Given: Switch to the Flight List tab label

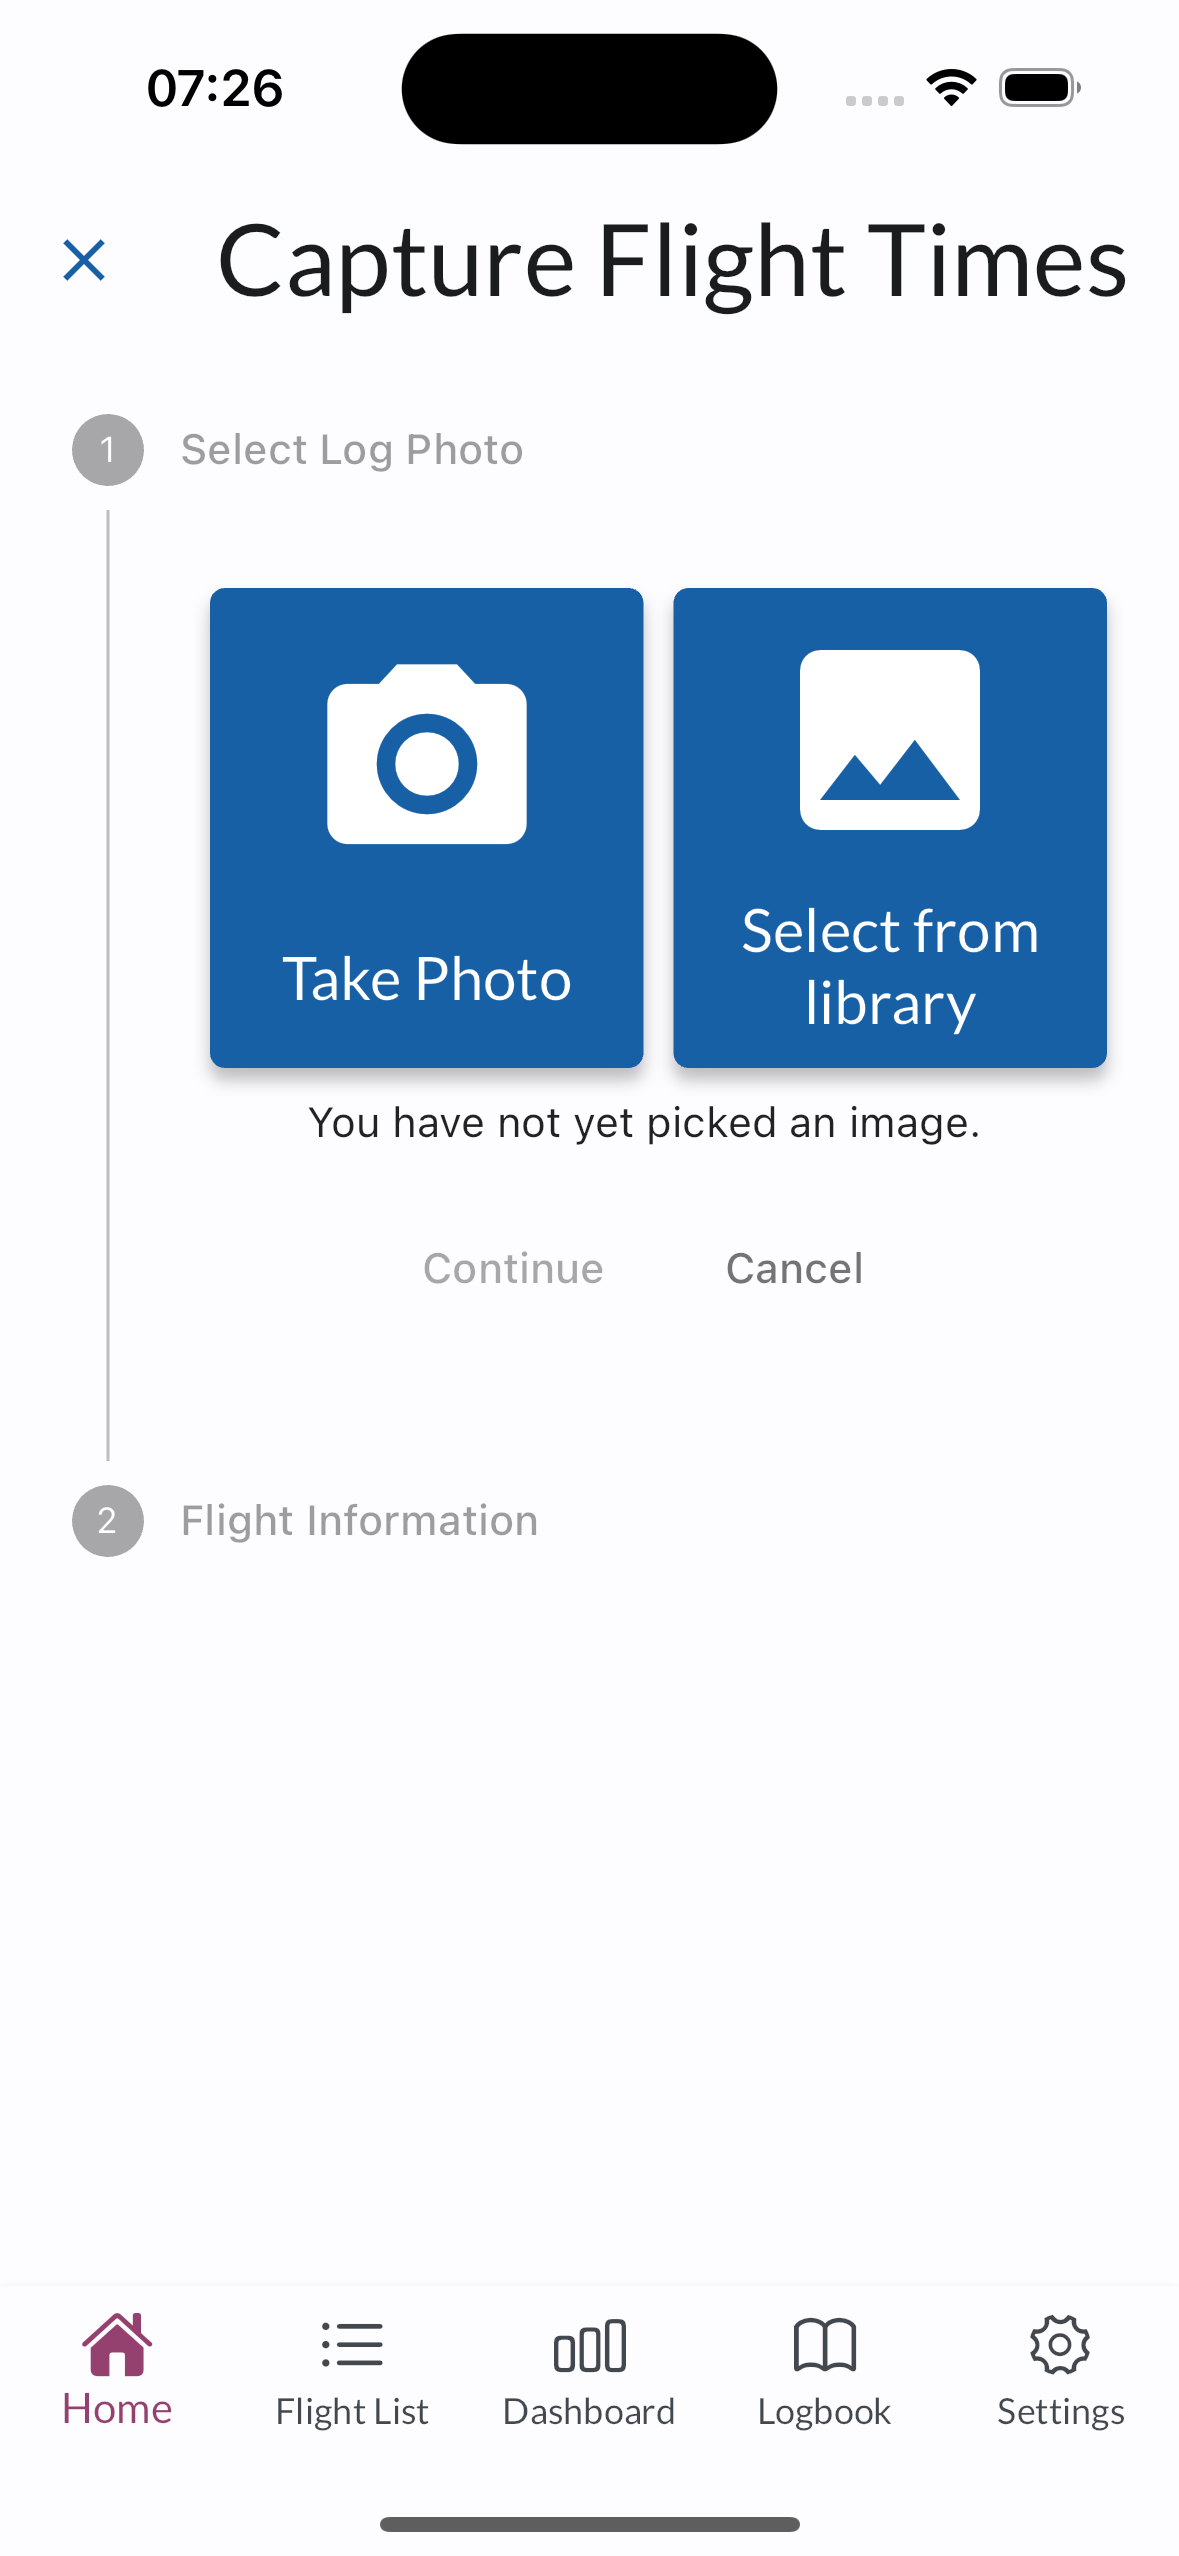Looking at the screenshot, I should 352,2412.
